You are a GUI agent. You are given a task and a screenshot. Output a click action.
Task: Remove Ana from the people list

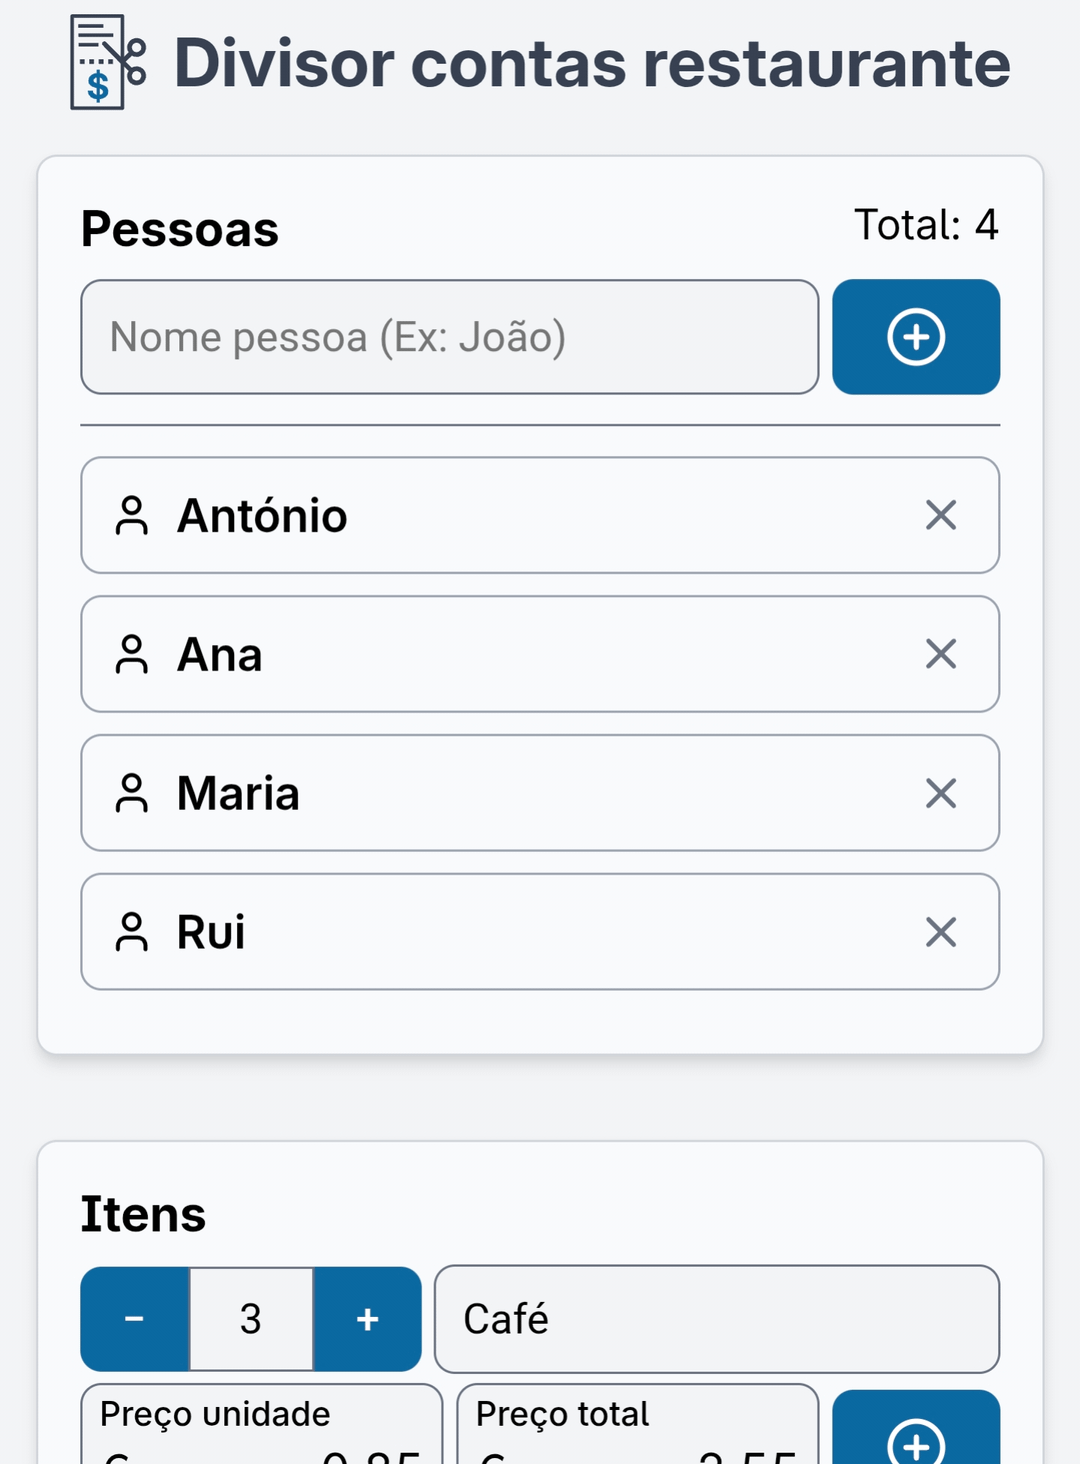941,654
